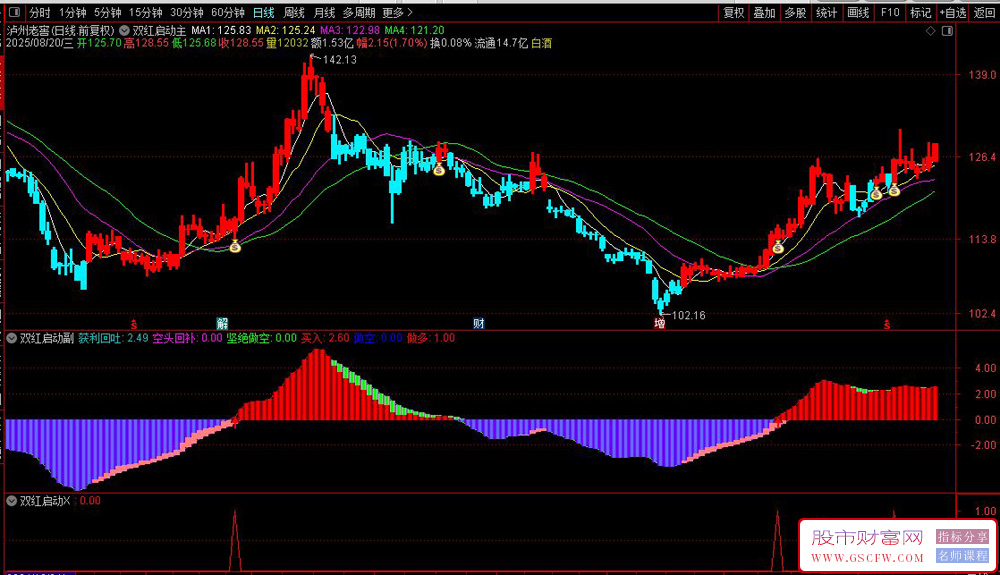Toggle the left panel icon beside 分时
The height and width of the screenshot is (575, 1000).
coord(14,12)
